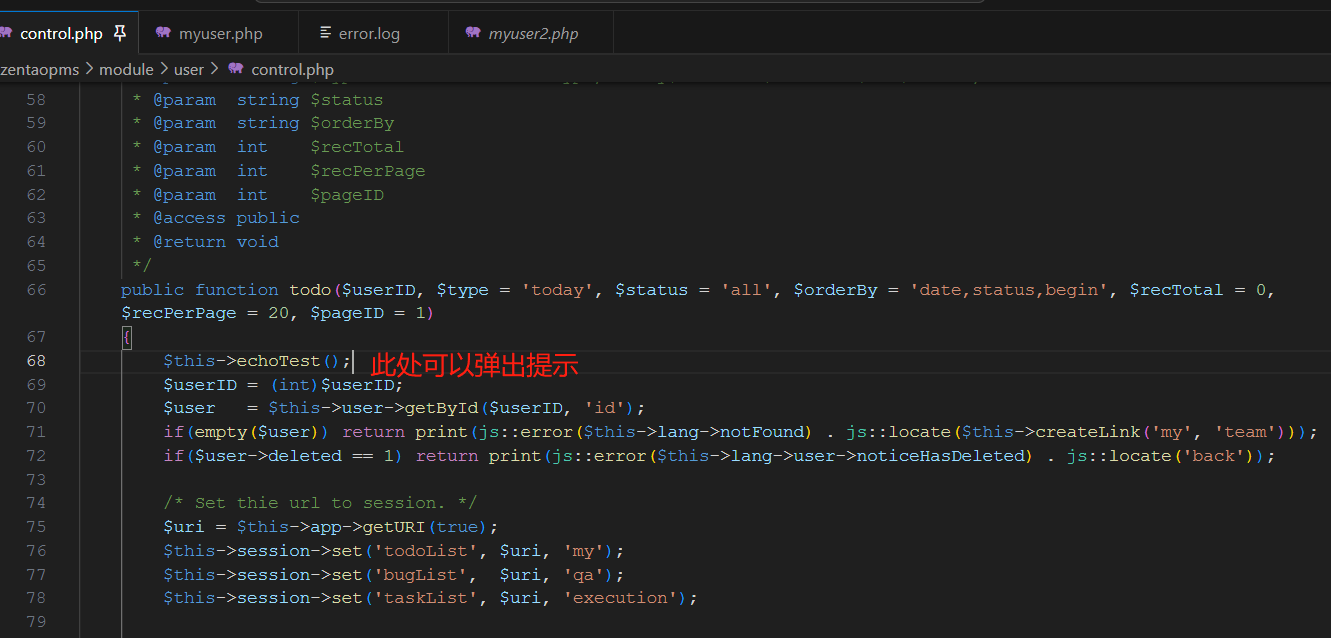
Task: Select line number 72 in the gutter
Action: click(x=36, y=456)
